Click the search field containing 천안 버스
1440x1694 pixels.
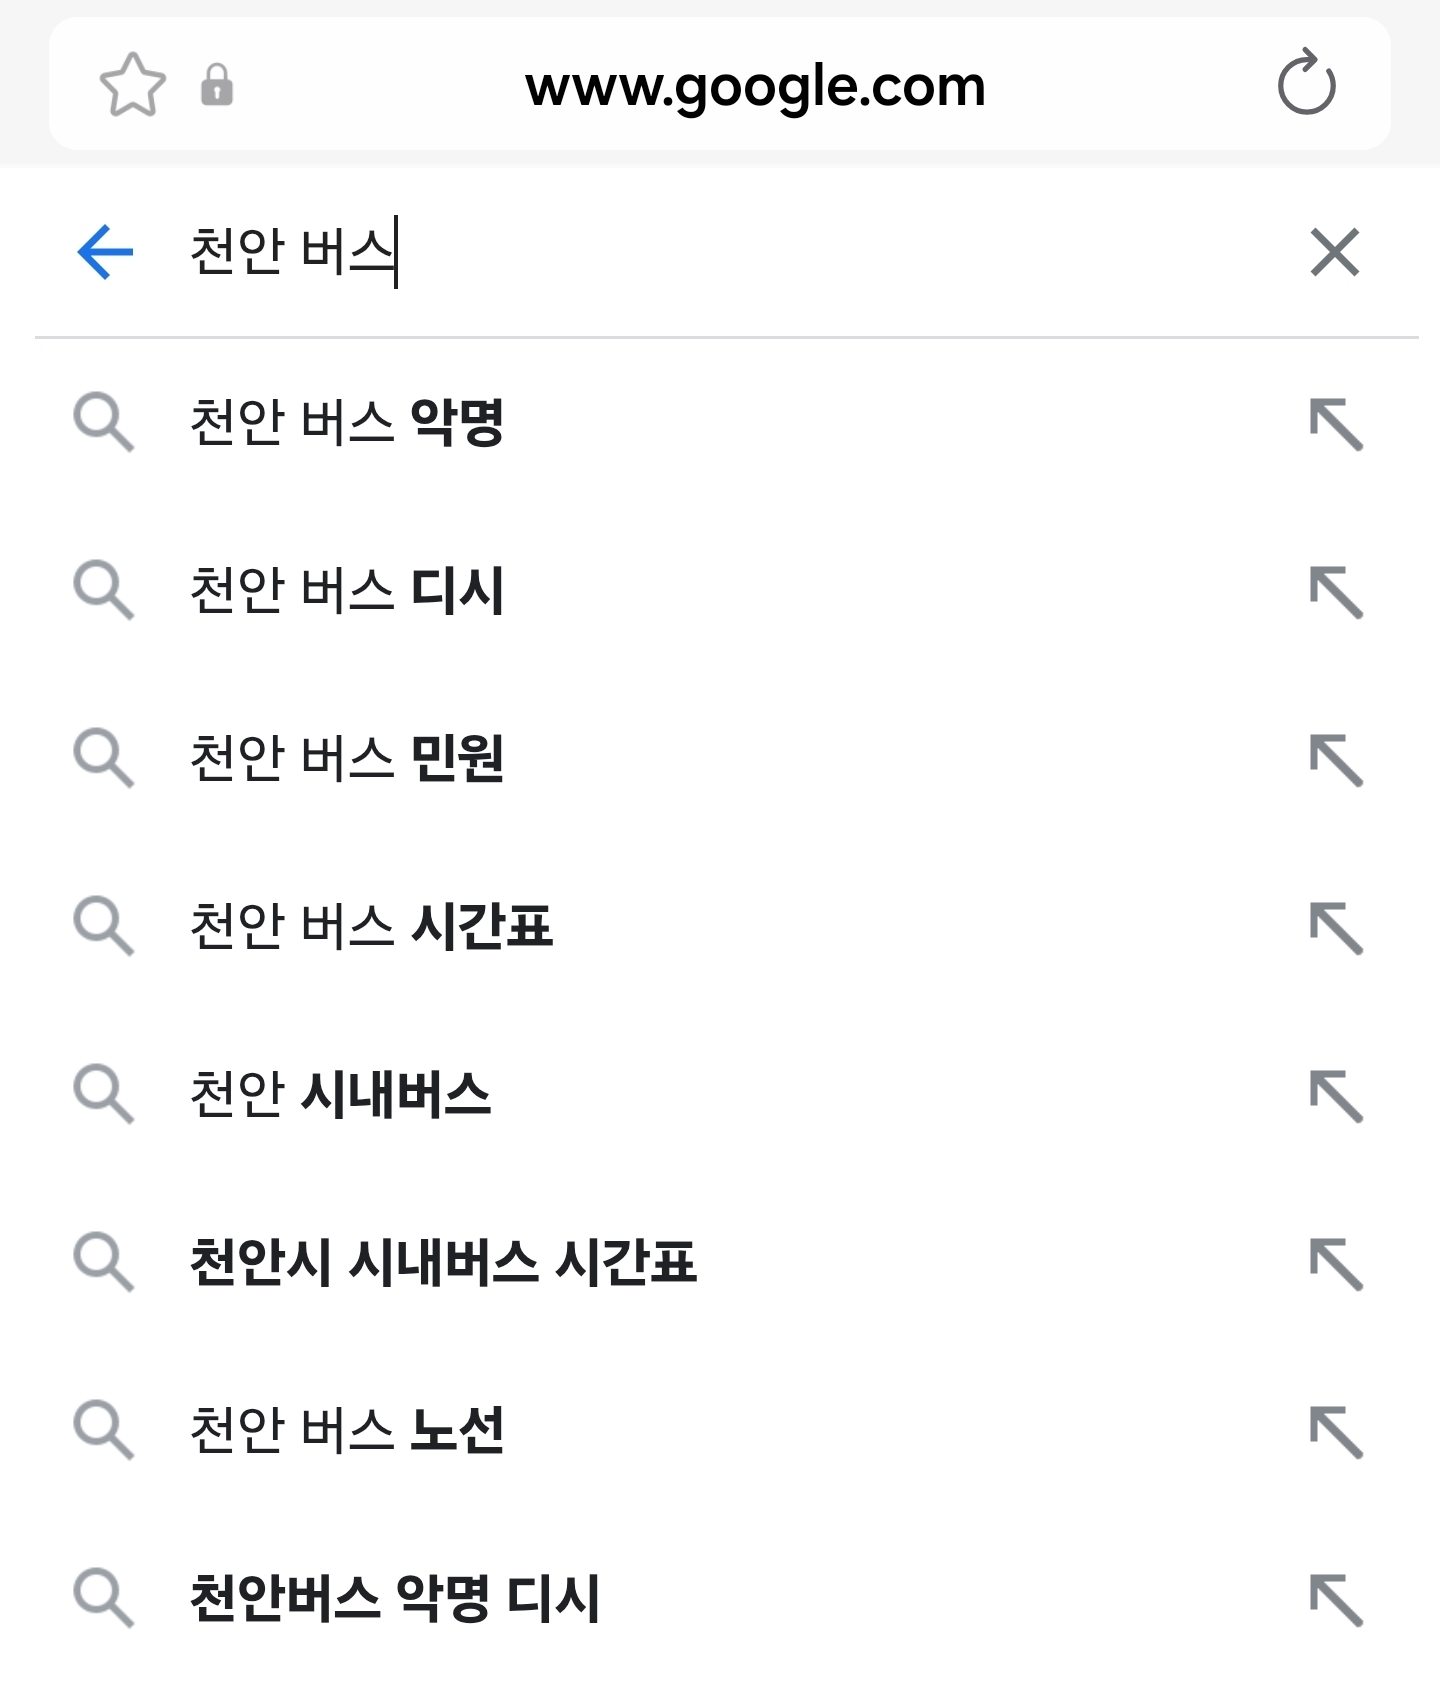[700, 252]
